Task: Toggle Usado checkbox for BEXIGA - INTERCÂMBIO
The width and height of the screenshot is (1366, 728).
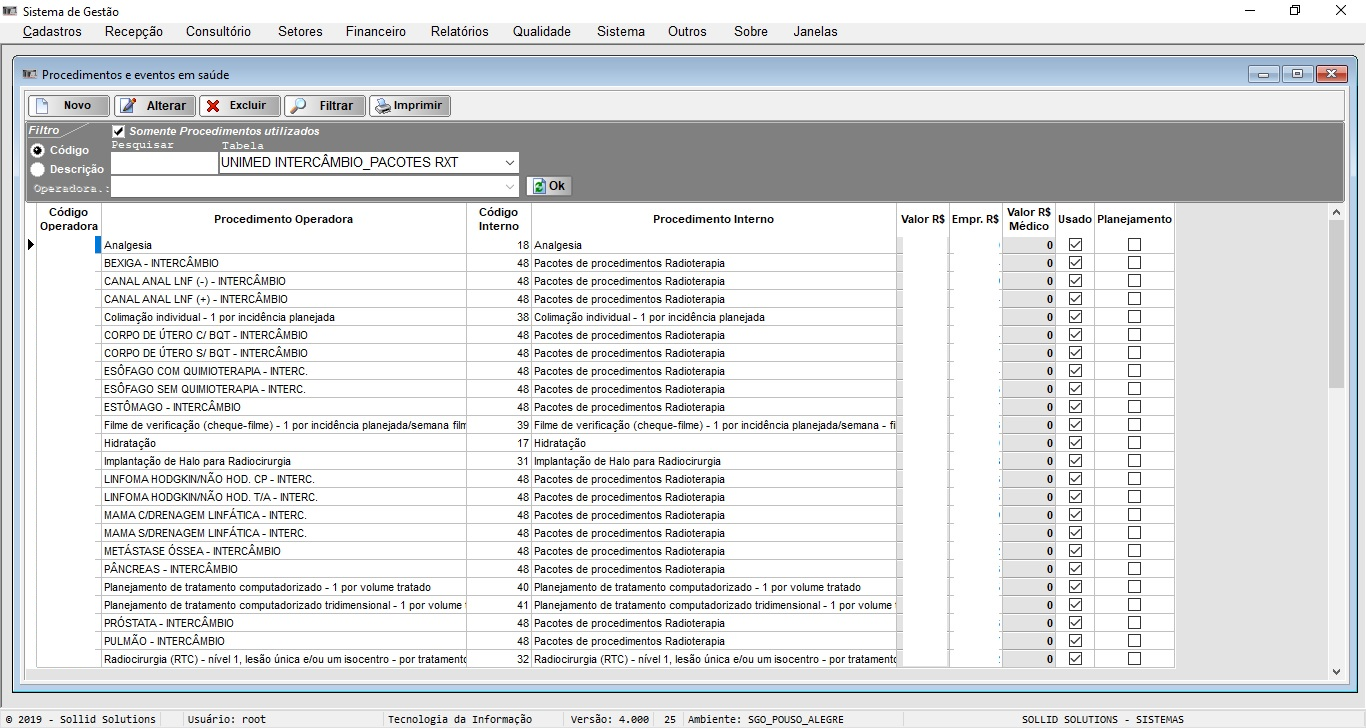Action: [1075, 263]
